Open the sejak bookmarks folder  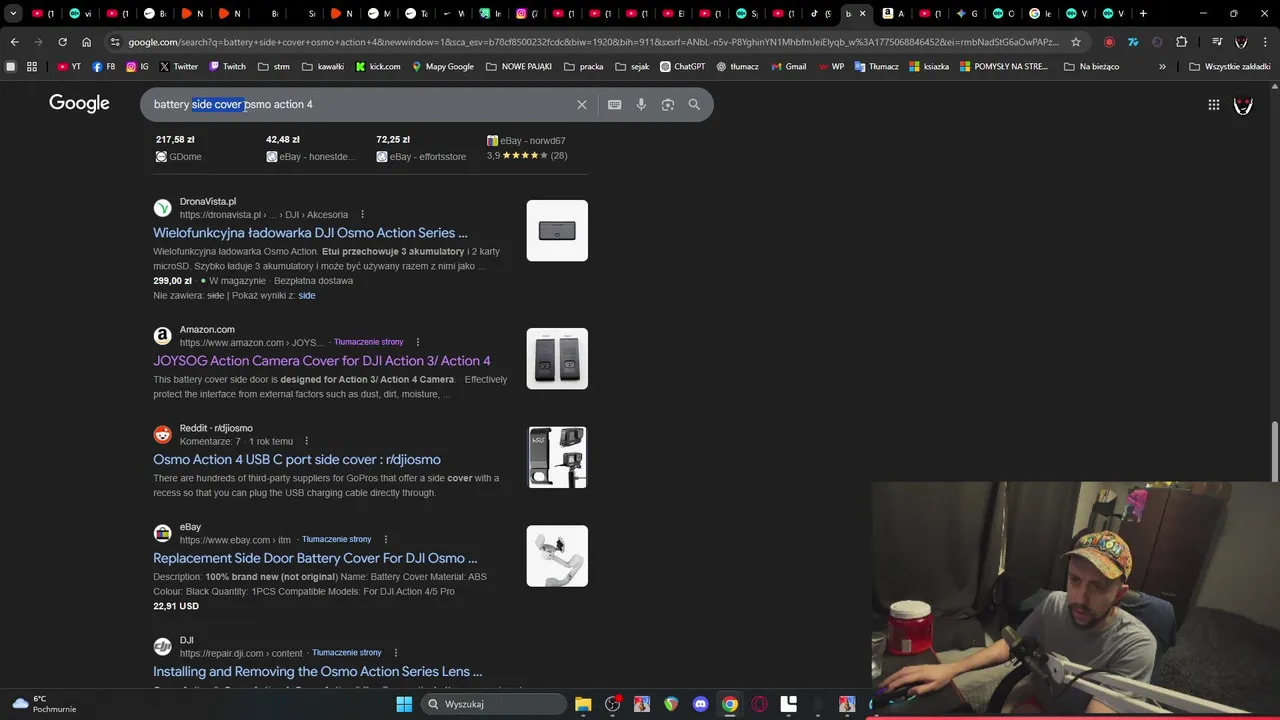point(632,66)
